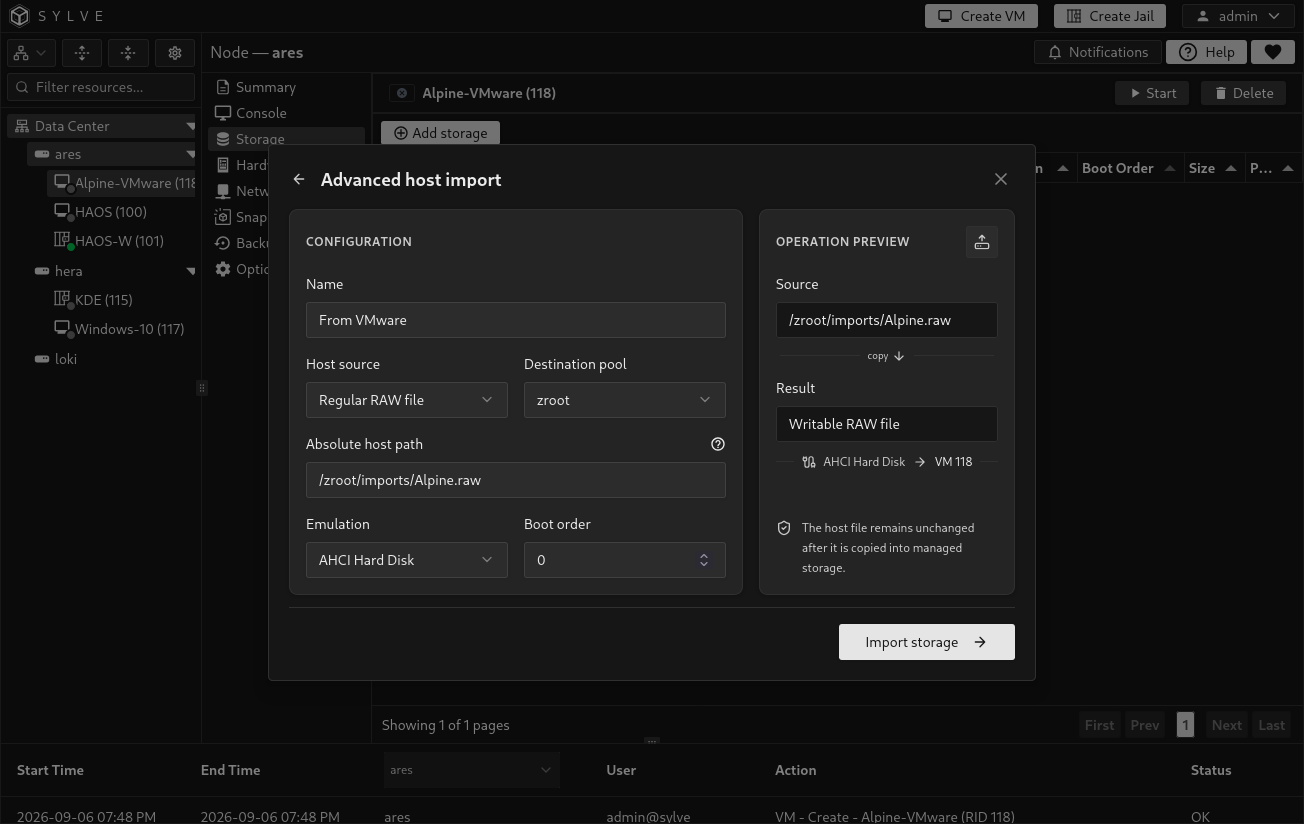Click the Prev page button
The image size is (1304, 824).
click(x=1144, y=725)
